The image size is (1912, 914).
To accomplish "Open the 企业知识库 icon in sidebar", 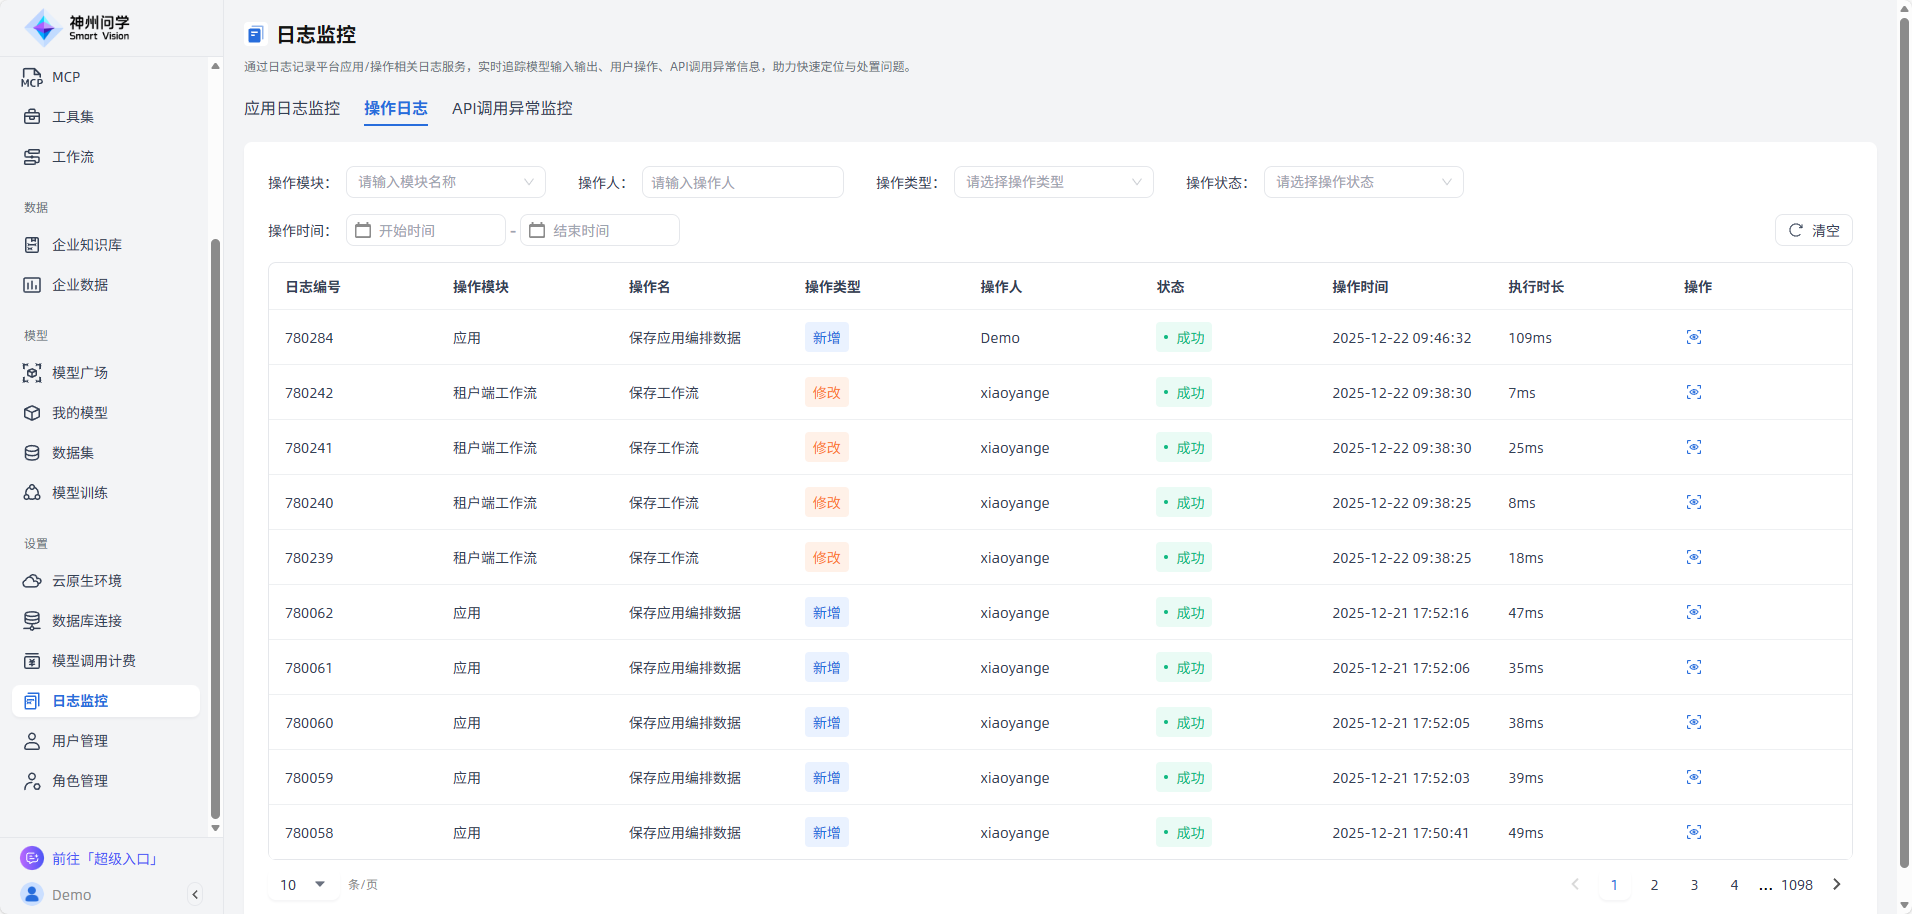I will [x=32, y=245].
